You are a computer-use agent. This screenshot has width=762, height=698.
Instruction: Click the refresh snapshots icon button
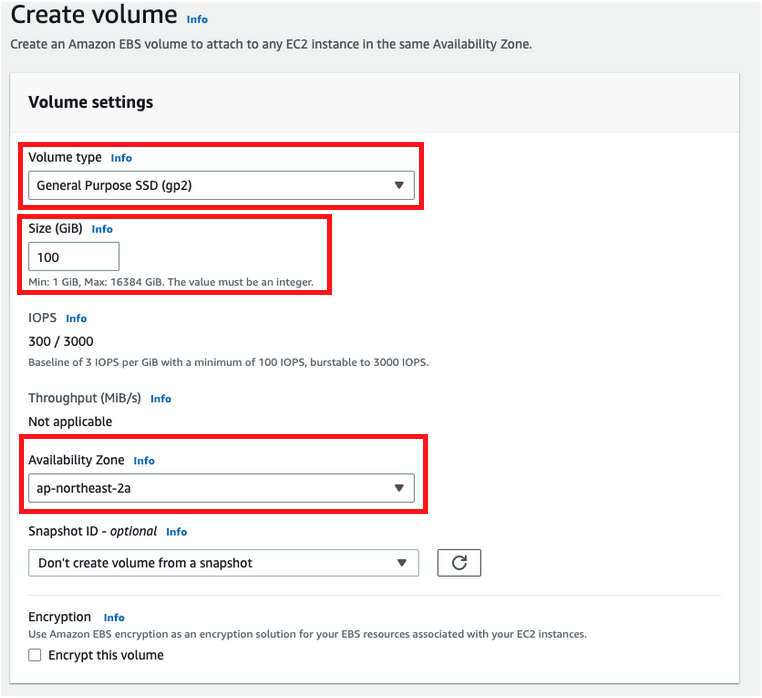tap(459, 563)
